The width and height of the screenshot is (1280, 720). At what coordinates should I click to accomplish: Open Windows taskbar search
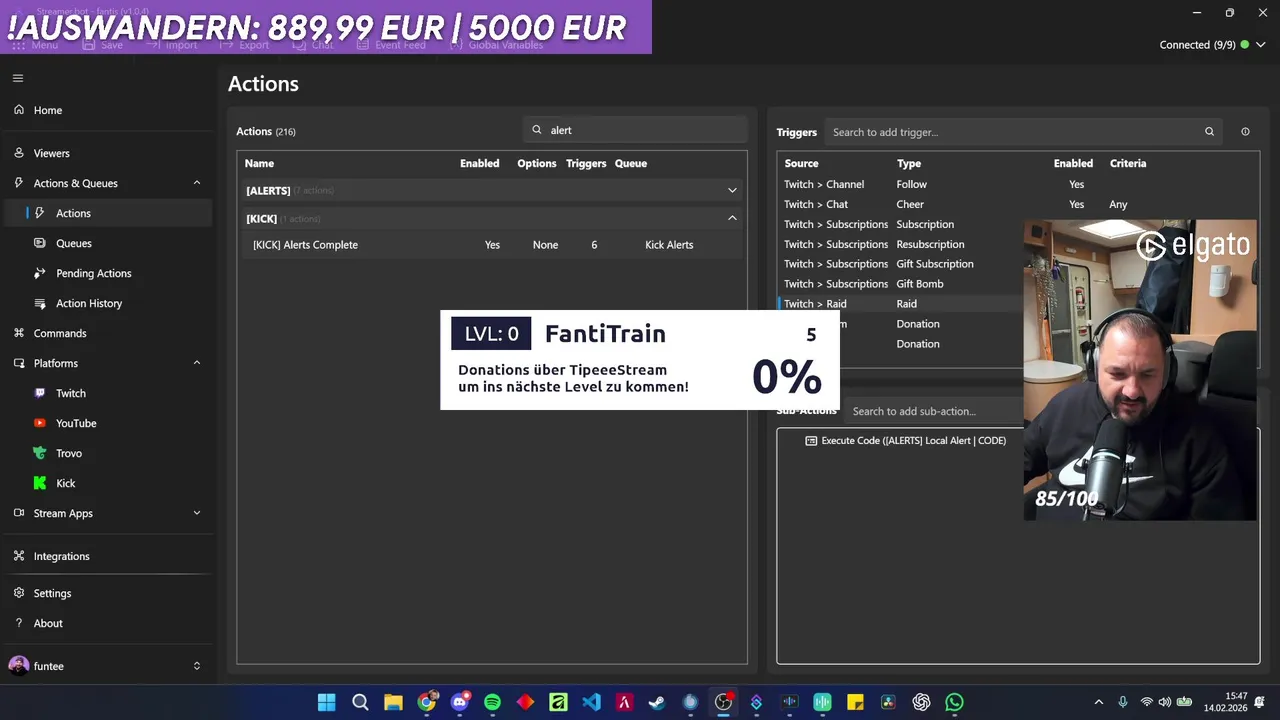[x=360, y=702]
